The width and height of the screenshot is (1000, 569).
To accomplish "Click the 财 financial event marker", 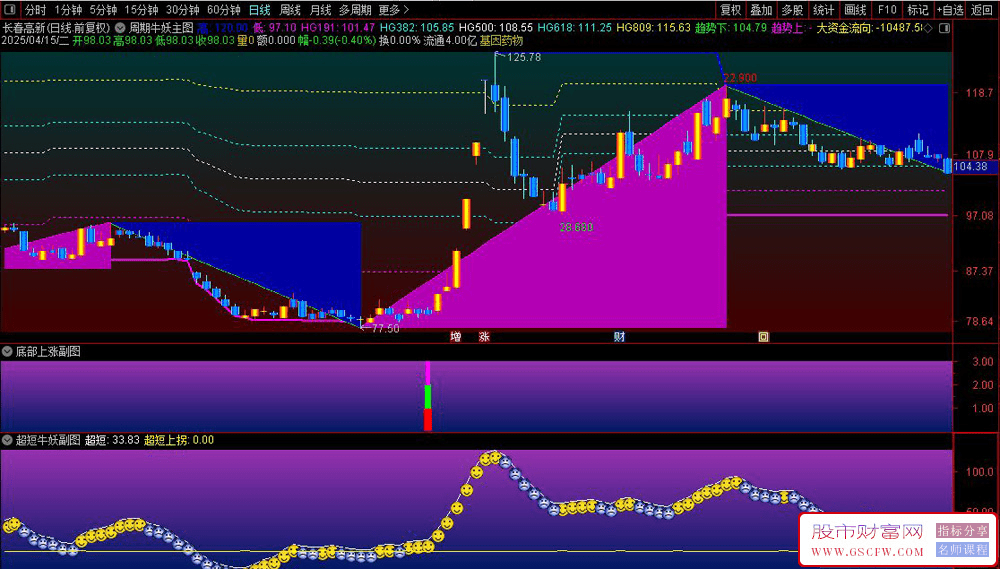I will click(619, 337).
